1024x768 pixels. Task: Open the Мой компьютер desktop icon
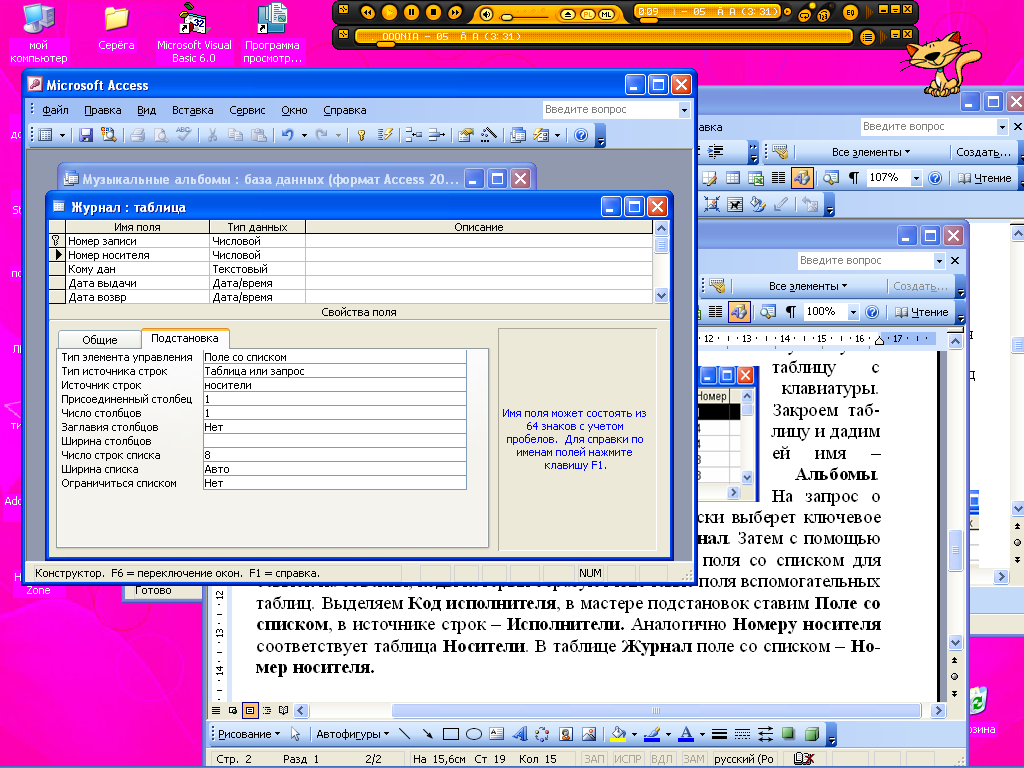(39, 33)
